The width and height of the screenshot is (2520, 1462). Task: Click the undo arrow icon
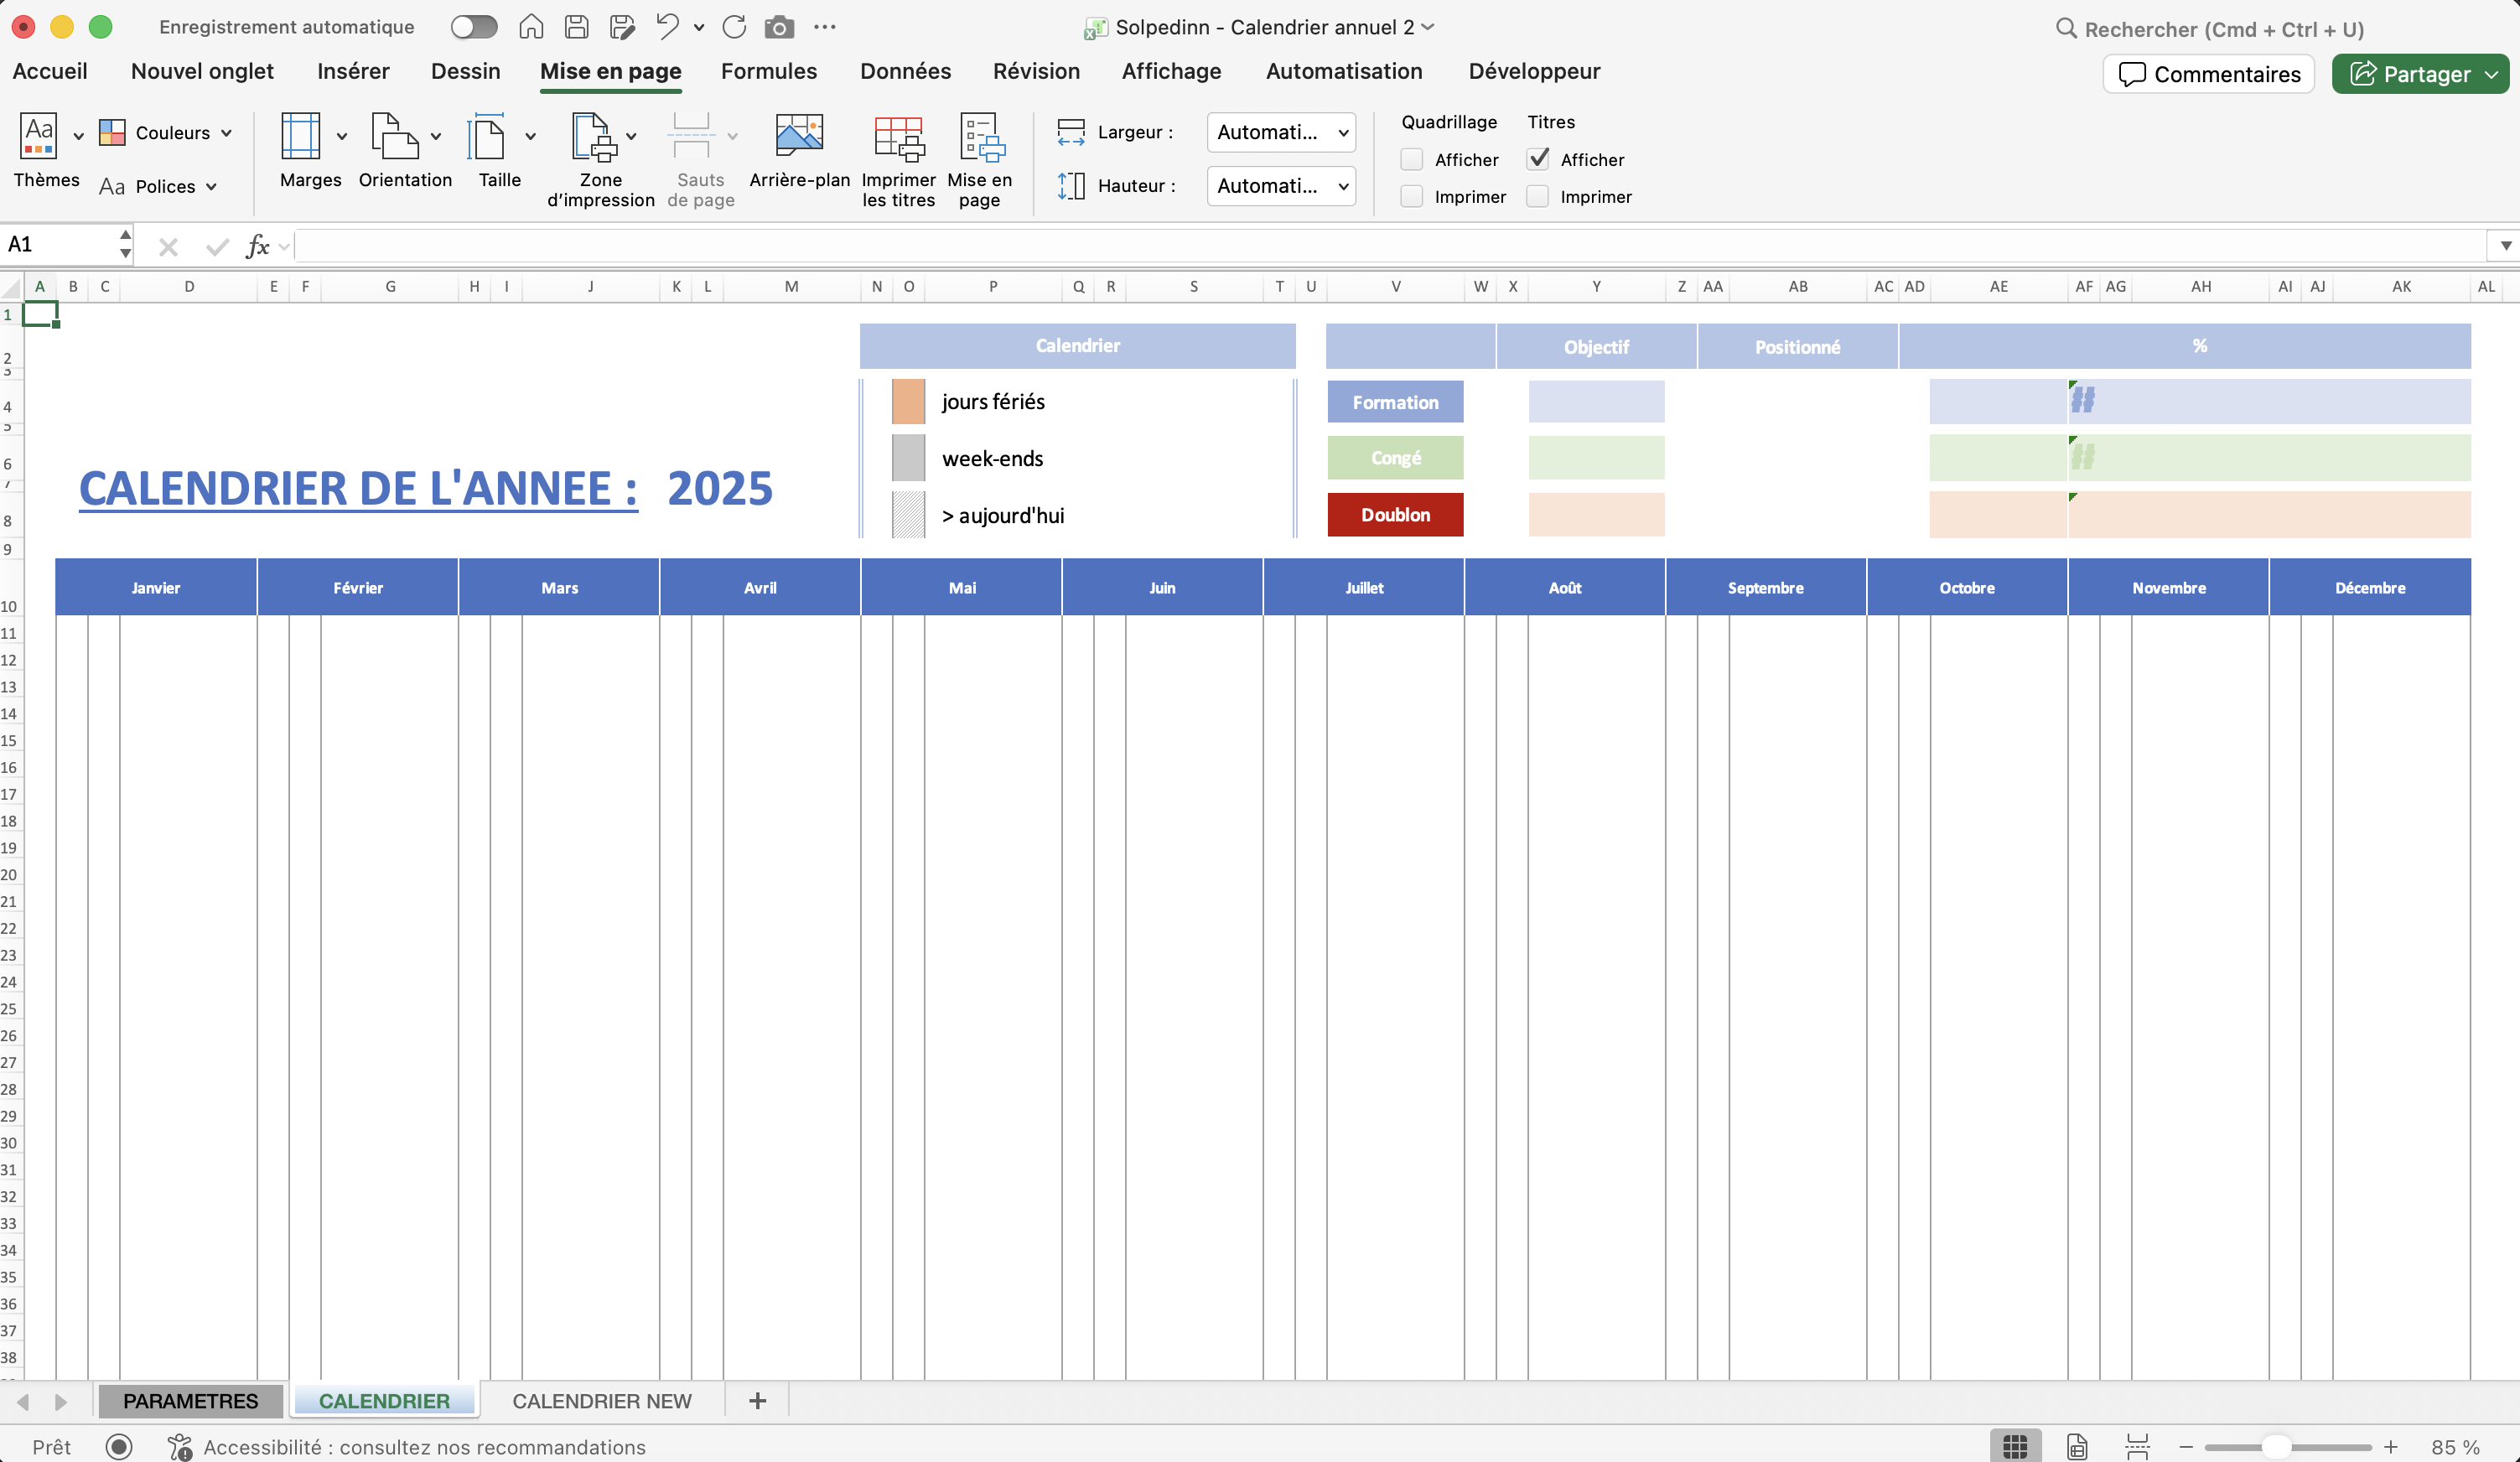point(667,27)
